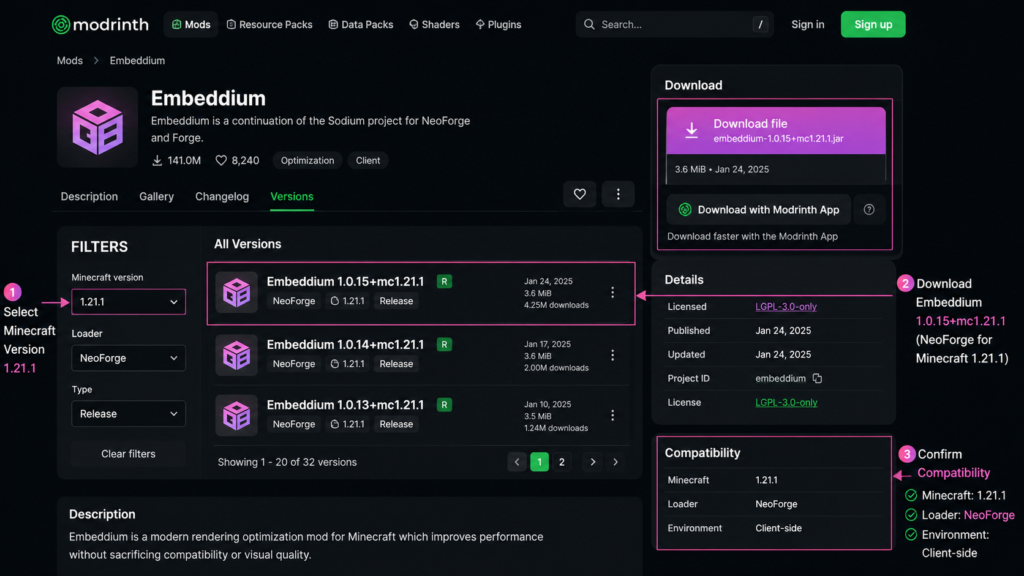Open Embeddium 1.0.13+mc1.21.1 version

[x=345, y=405]
